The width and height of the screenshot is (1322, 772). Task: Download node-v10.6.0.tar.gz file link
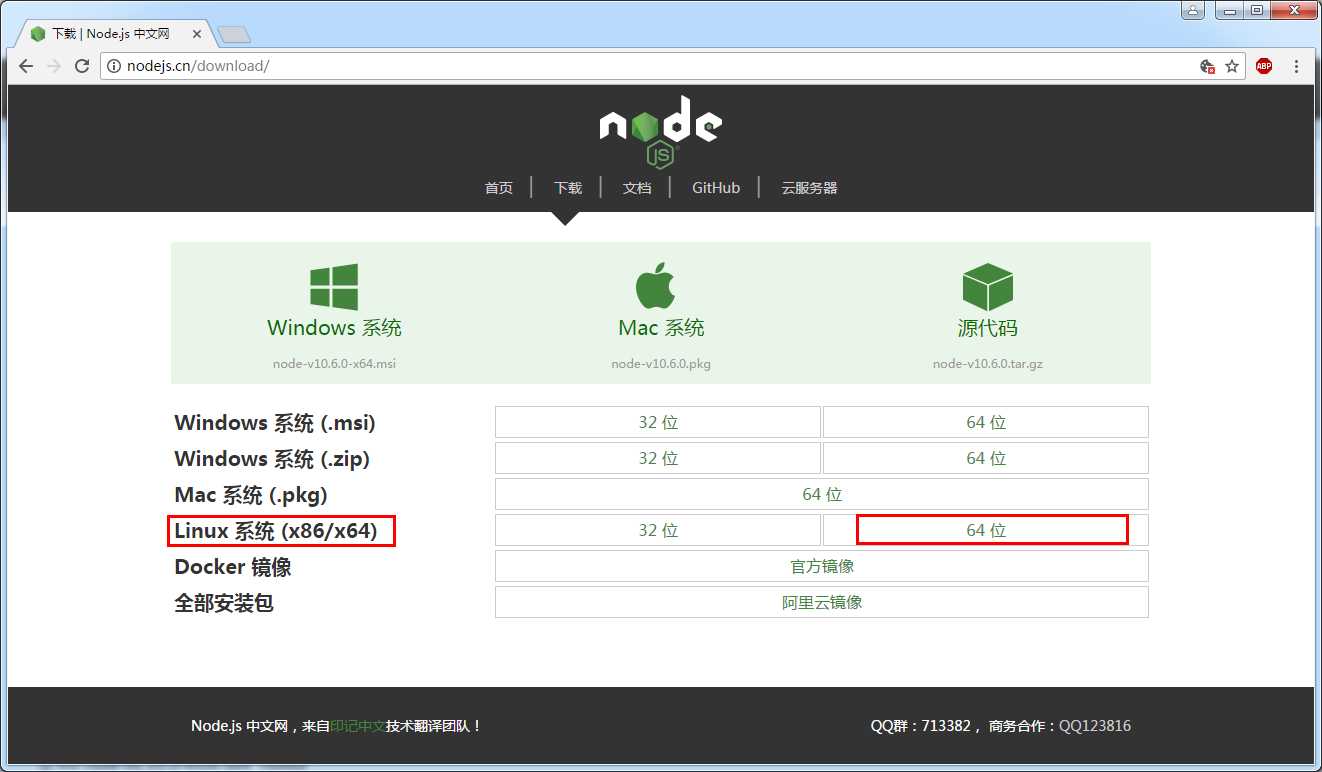click(x=987, y=364)
